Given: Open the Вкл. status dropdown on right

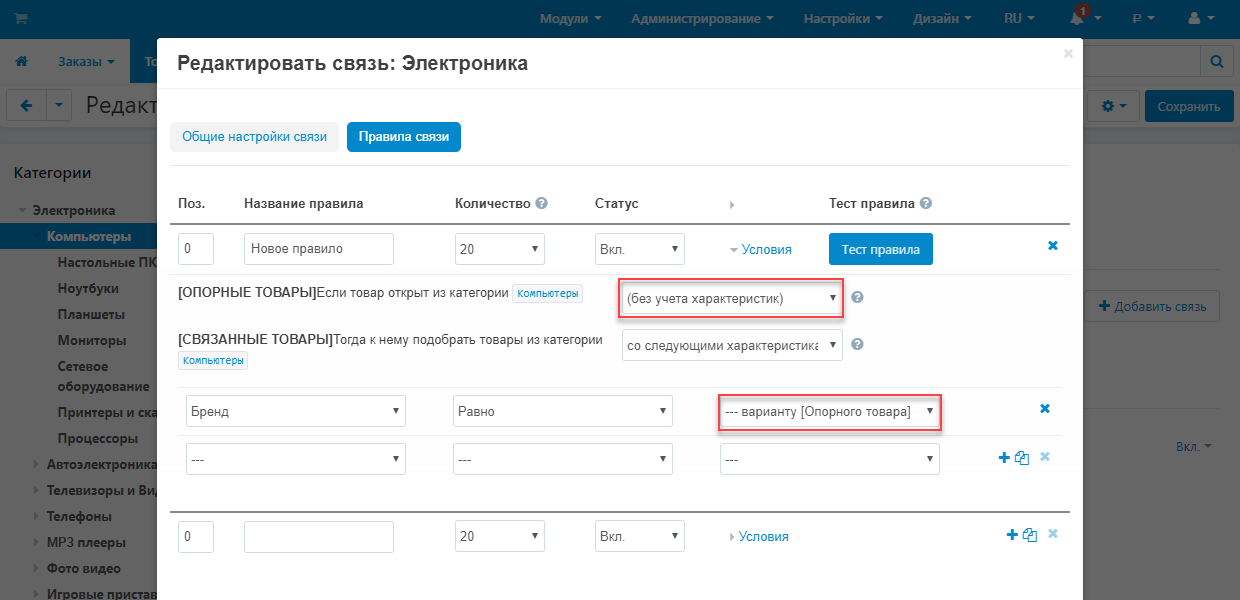Looking at the screenshot, I should click(1194, 446).
